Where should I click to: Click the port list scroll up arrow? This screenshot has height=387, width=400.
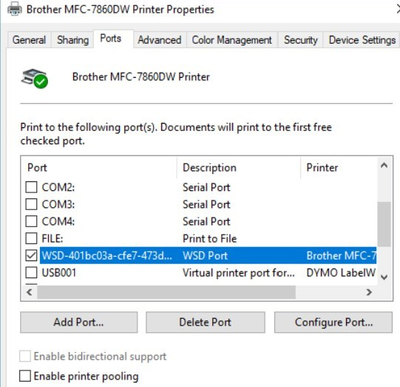pyautogui.click(x=384, y=165)
